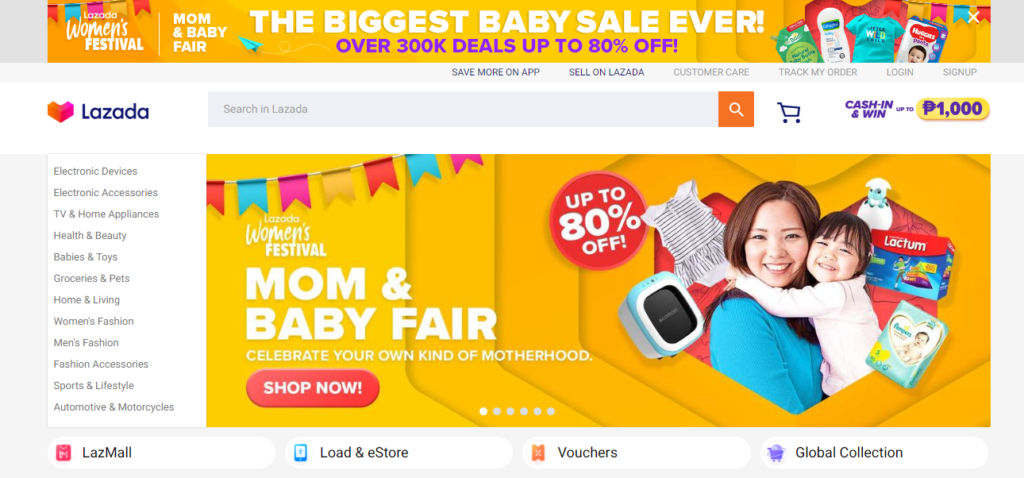Close the top baby sale banner
Screen dimensions: 1024x478
pyautogui.click(x=973, y=18)
